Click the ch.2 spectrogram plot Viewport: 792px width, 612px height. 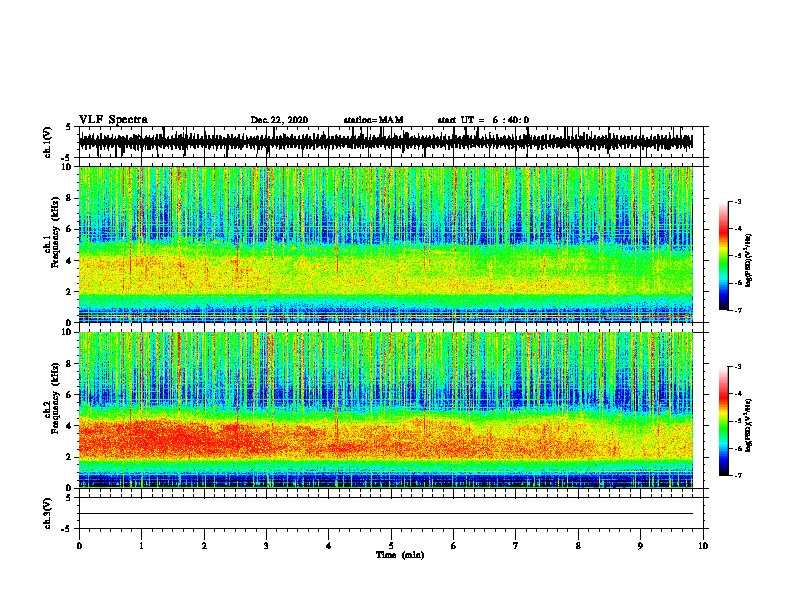click(385, 410)
